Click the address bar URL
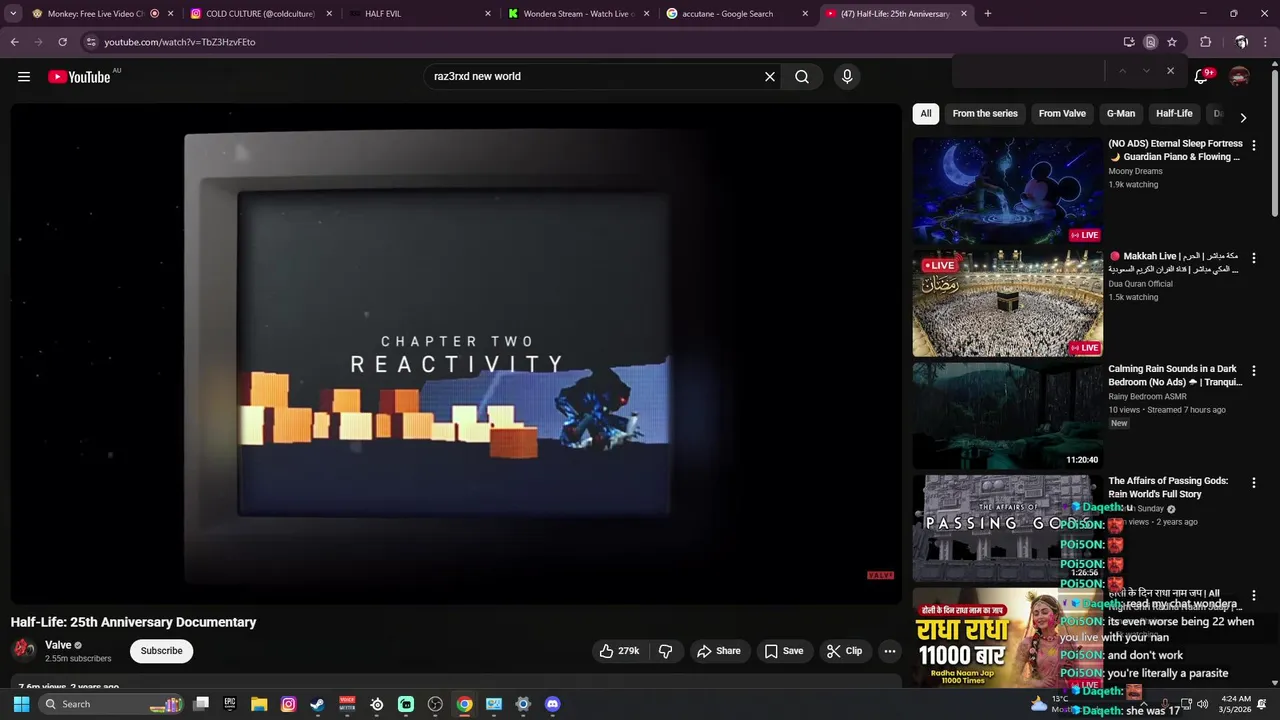The width and height of the screenshot is (1280, 720). [180, 42]
